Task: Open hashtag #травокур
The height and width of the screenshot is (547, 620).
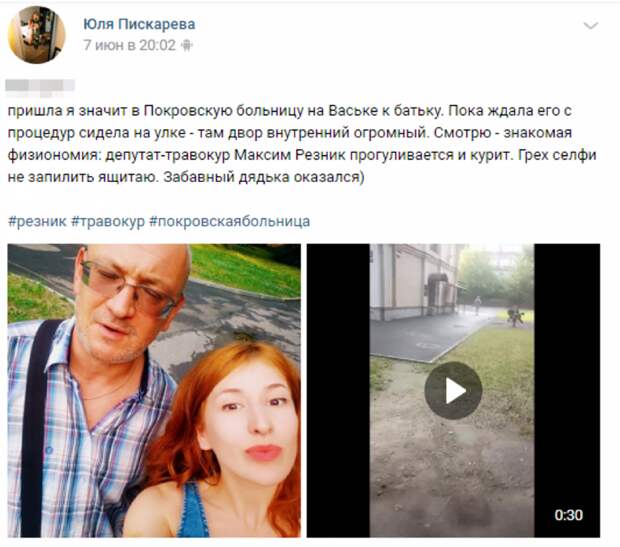Action: [x=108, y=221]
